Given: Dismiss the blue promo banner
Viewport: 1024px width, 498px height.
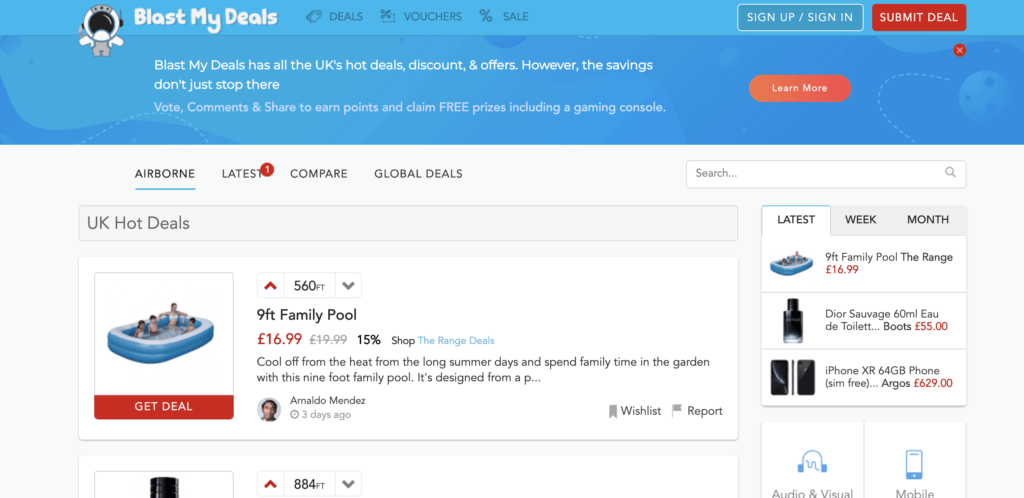Looking at the screenshot, I should (x=959, y=50).
